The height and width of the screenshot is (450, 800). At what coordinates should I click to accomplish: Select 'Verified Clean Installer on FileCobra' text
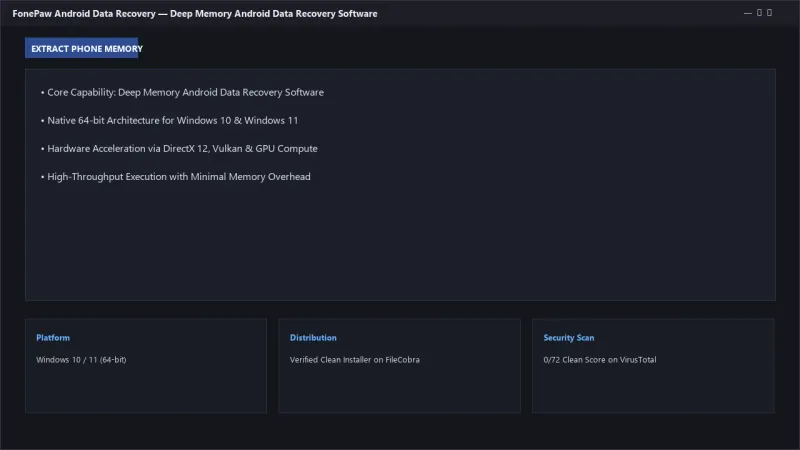click(x=355, y=360)
